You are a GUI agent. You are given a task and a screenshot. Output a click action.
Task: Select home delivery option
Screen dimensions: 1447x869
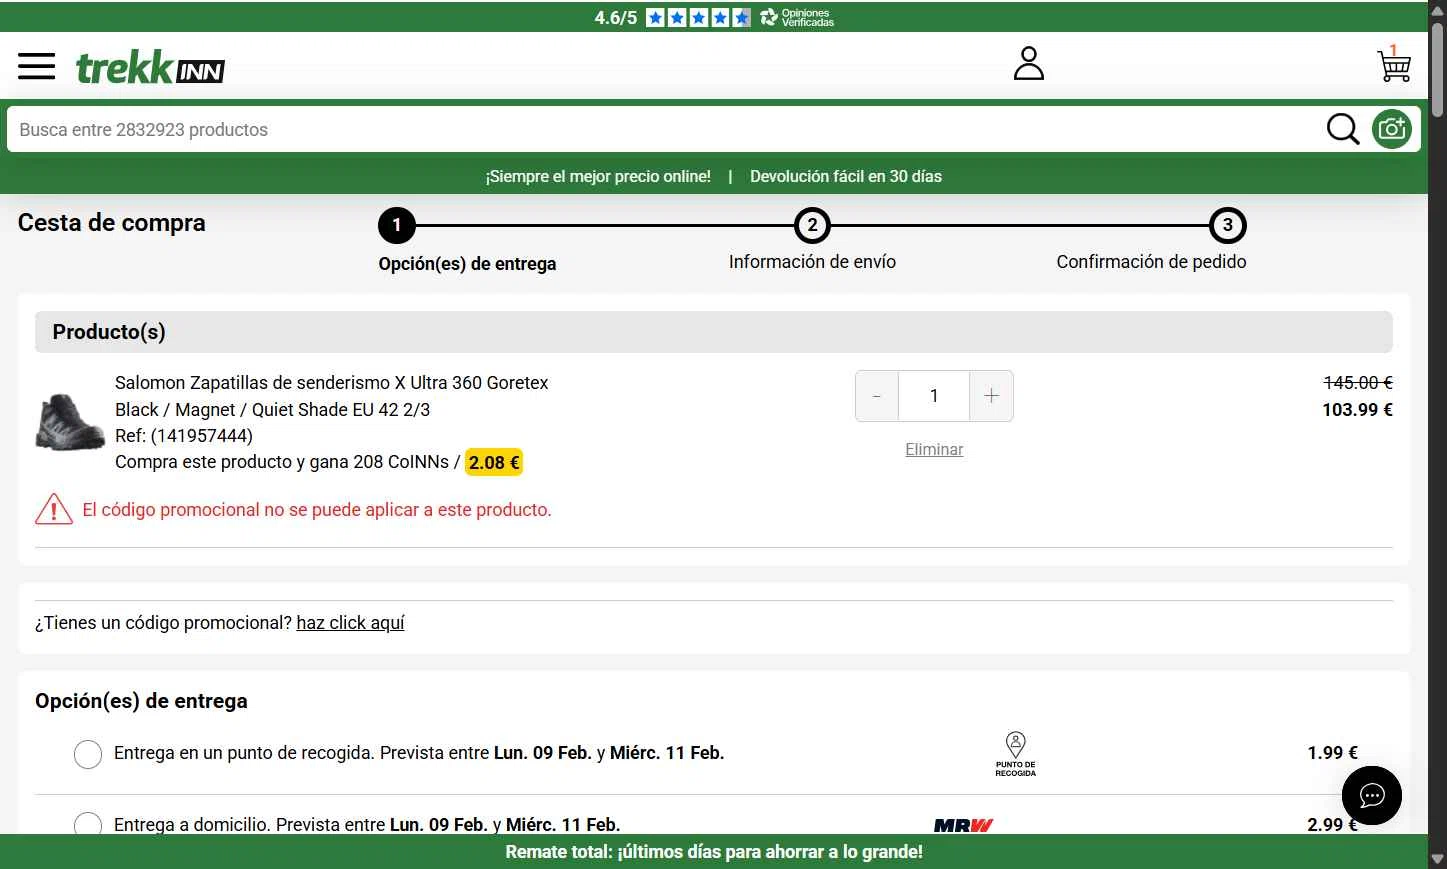[88, 824]
